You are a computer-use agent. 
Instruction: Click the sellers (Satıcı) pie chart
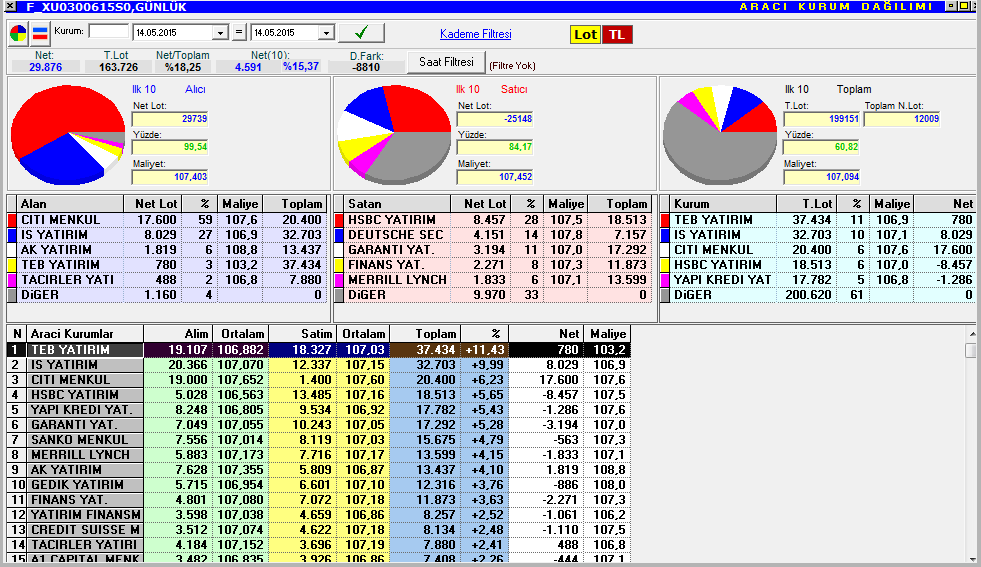coord(394,135)
